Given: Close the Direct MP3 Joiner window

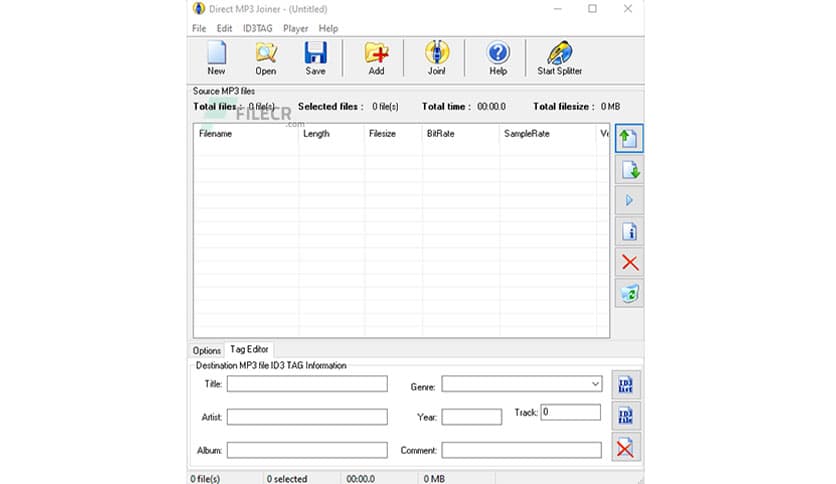Looking at the screenshot, I should click(628, 9).
